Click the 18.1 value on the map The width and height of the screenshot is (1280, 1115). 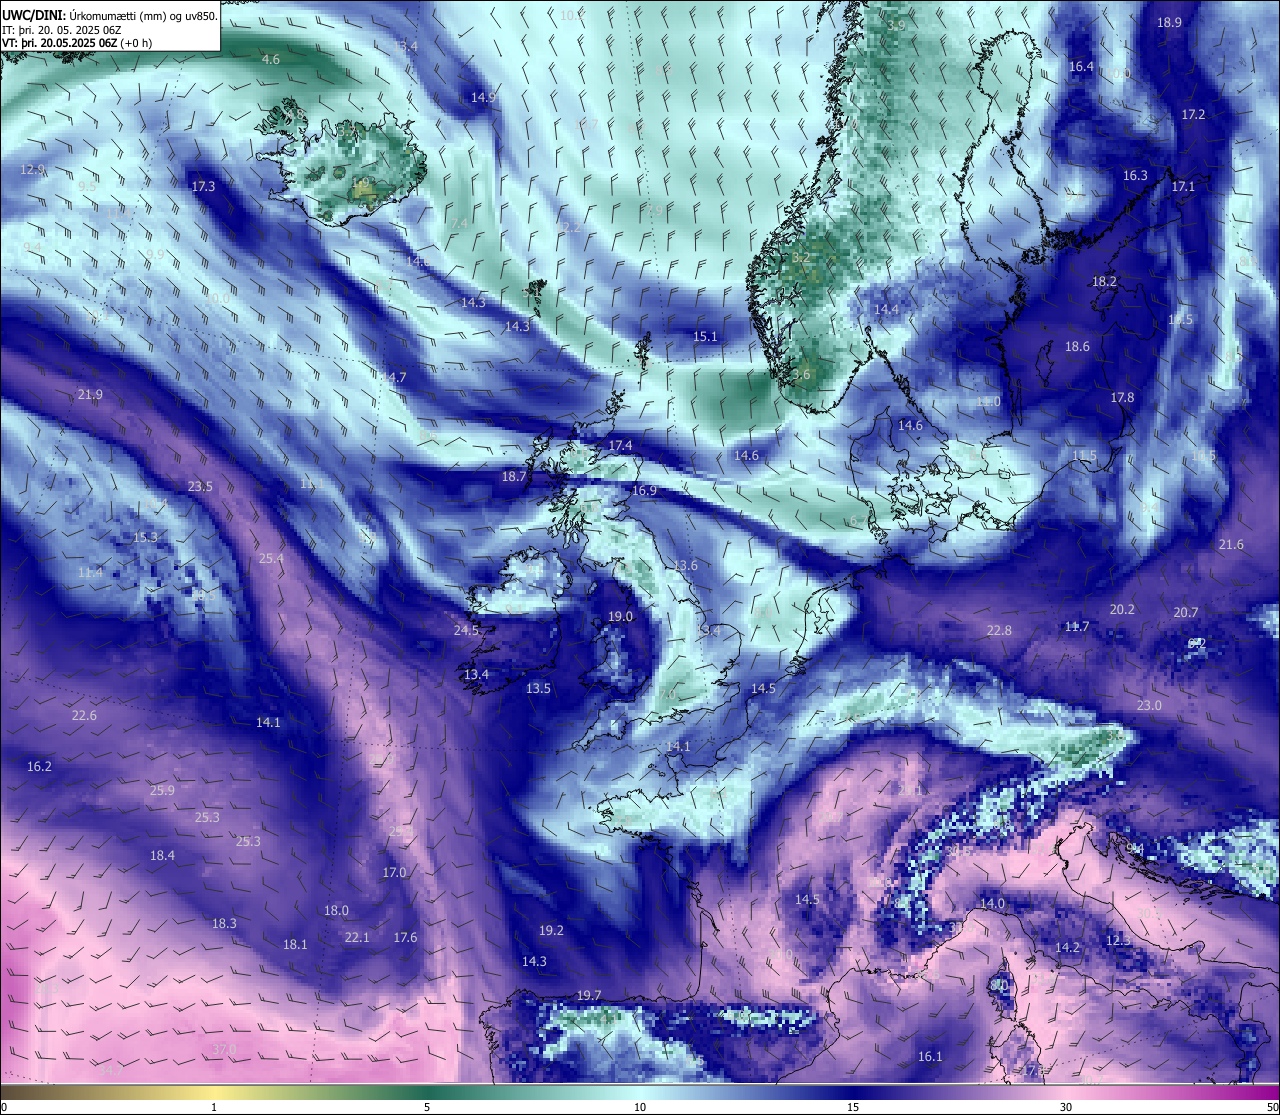point(295,944)
